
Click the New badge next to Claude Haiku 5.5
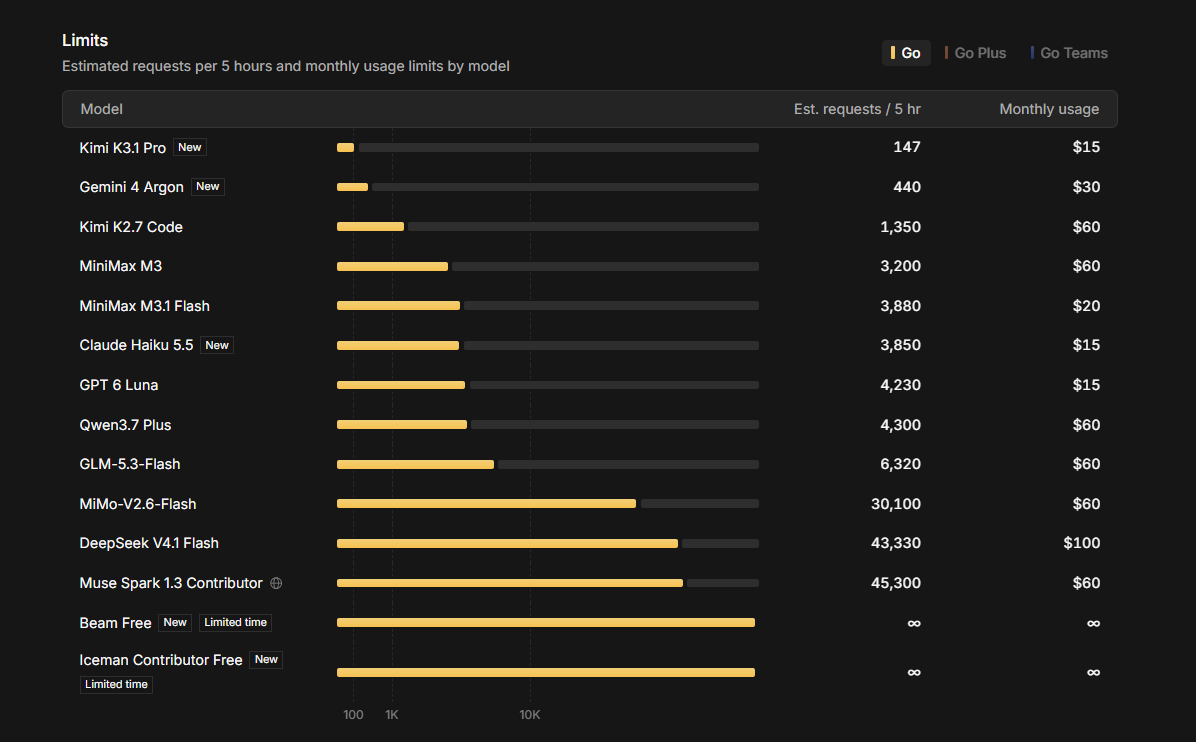tap(217, 345)
